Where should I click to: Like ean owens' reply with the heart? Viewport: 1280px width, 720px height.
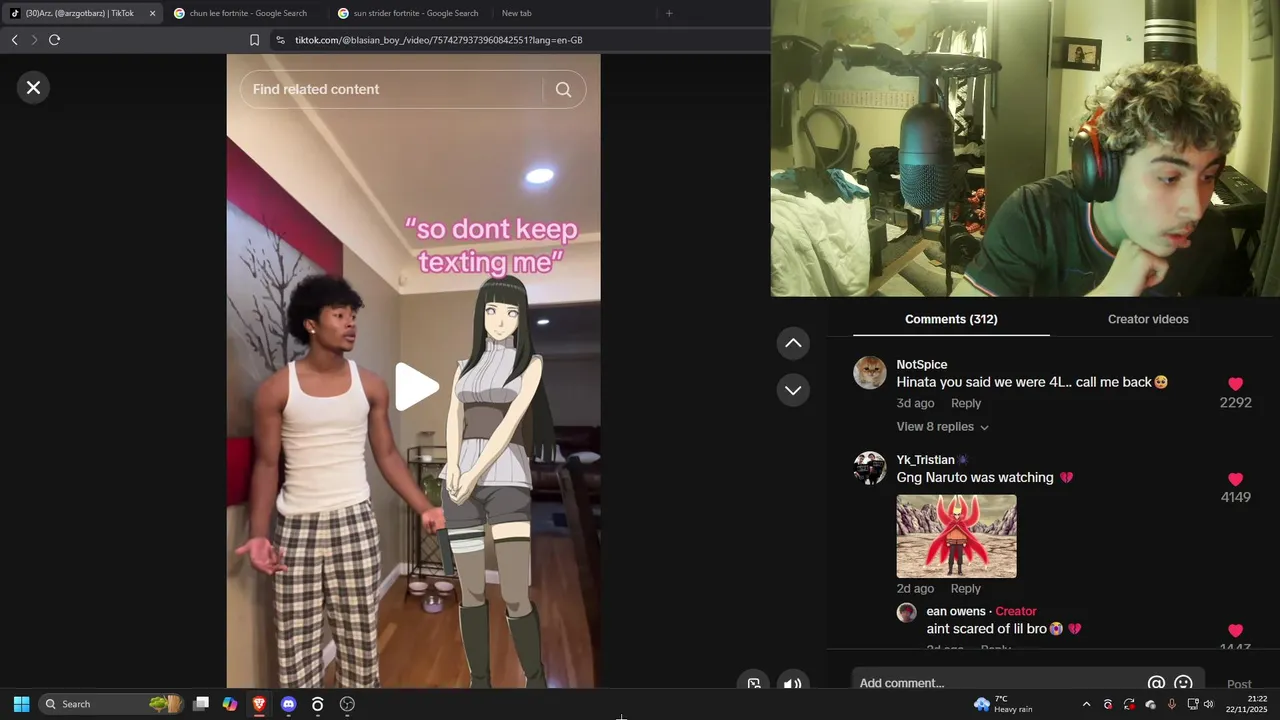pos(1235,631)
